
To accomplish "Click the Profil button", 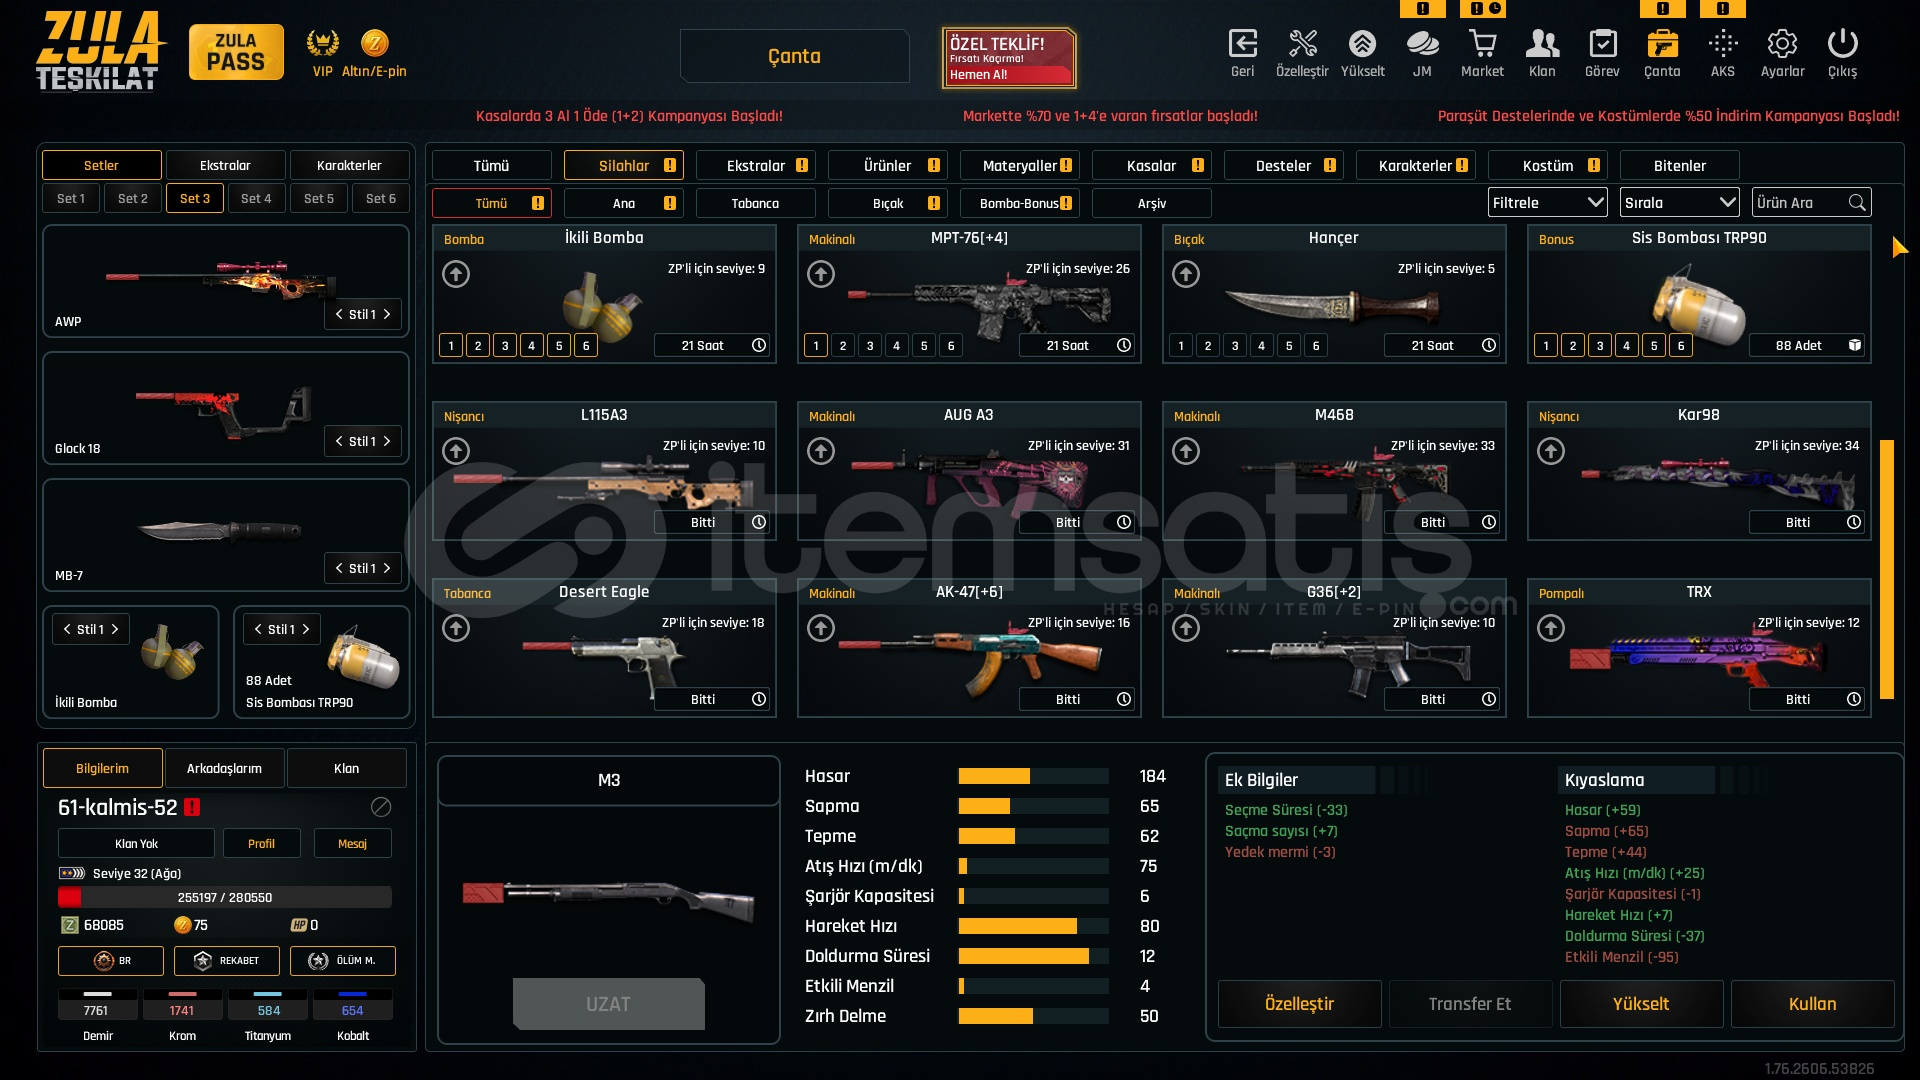I will tap(261, 843).
